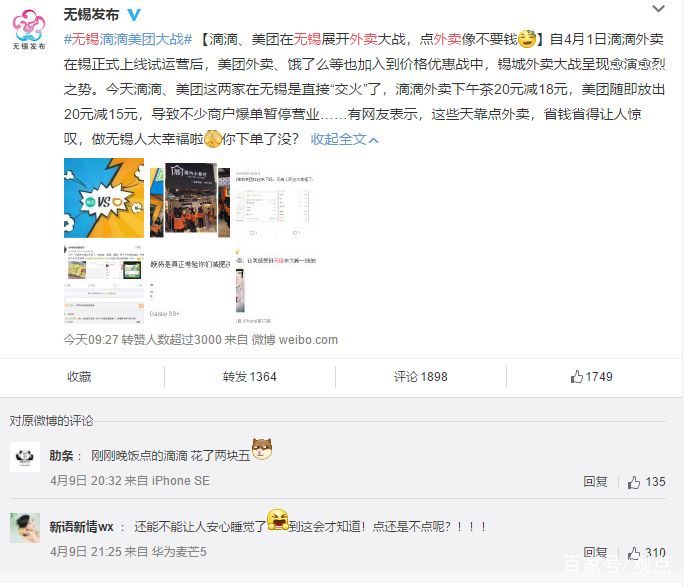Open the #无锡滴滴美团大战# hashtag link
The image size is (684, 587).
(x=128, y=39)
